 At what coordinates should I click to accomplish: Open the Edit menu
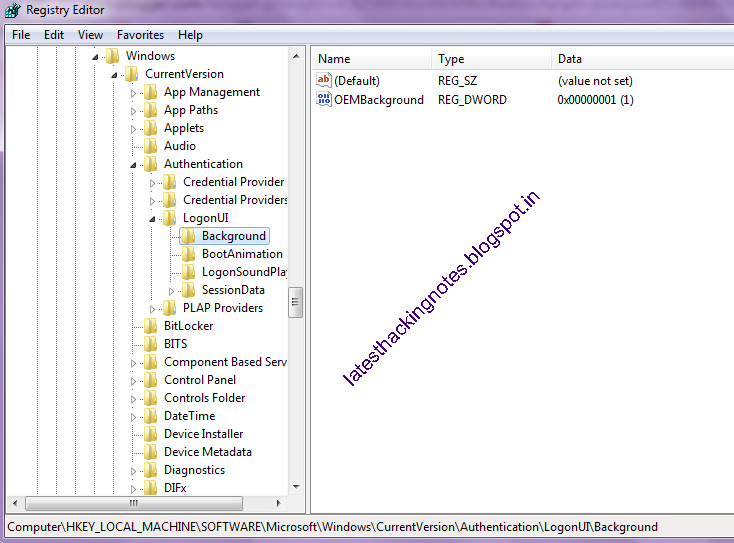(54, 35)
